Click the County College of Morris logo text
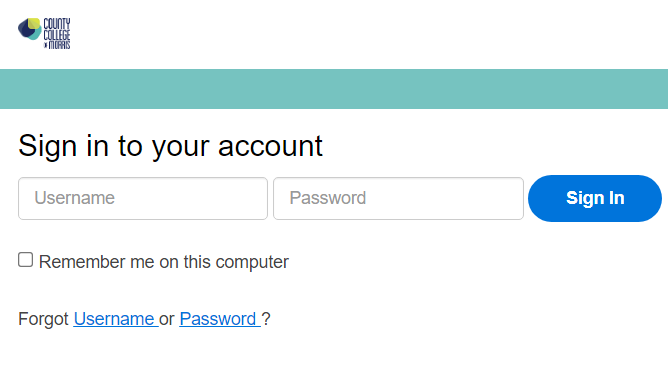This screenshot has width=670, height=365. point(57,33)
